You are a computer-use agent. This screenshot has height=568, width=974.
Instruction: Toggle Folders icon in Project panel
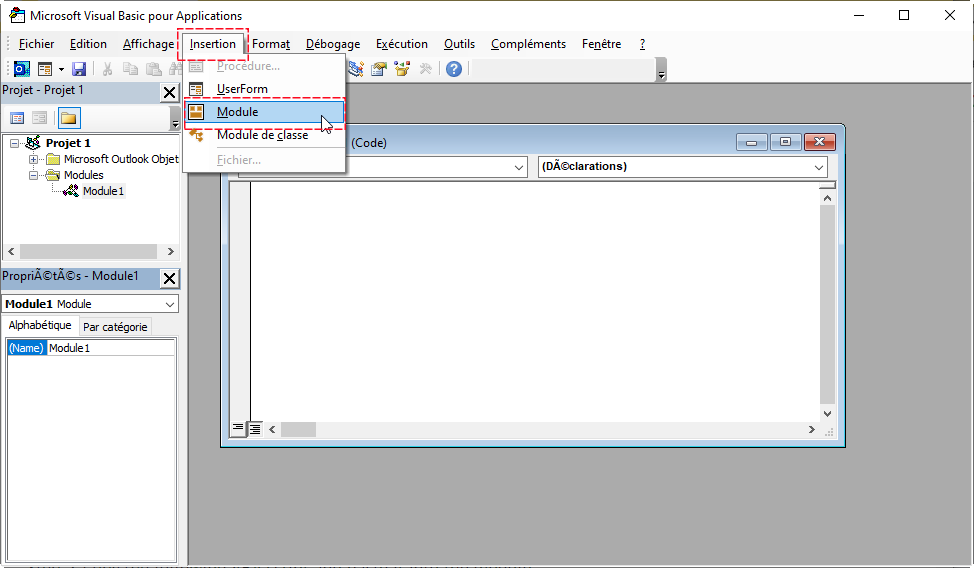[x=68, y=118]
